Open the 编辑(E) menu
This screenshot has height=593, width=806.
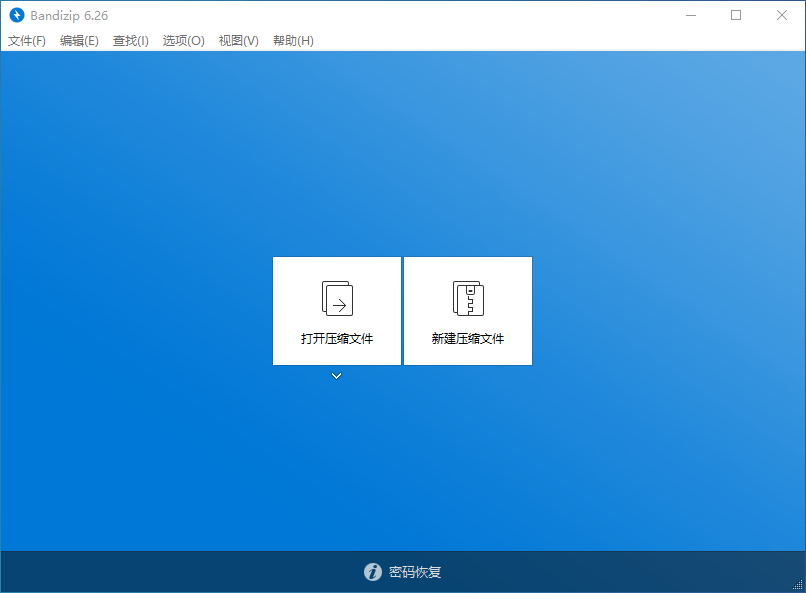(79, 41)
